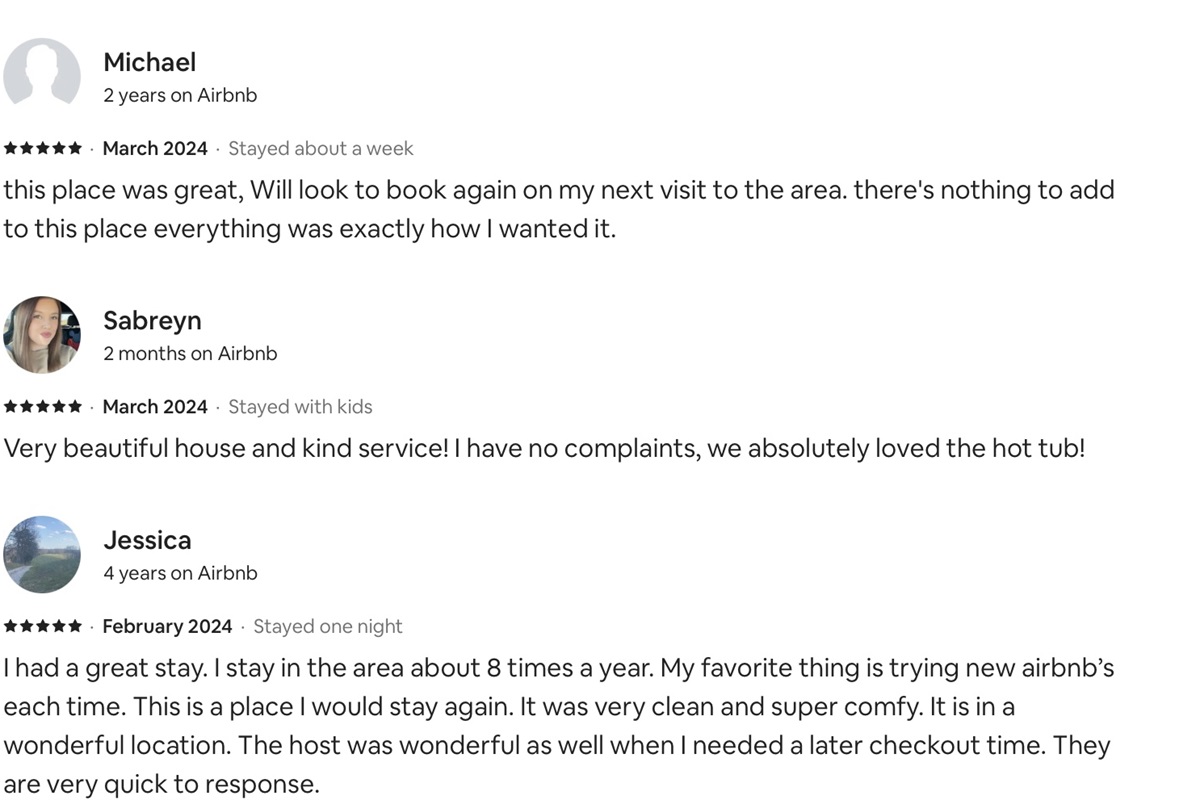The image size is (1200, 800).
Task: Click Michael's default avatar icon
Action: [42, 74]
